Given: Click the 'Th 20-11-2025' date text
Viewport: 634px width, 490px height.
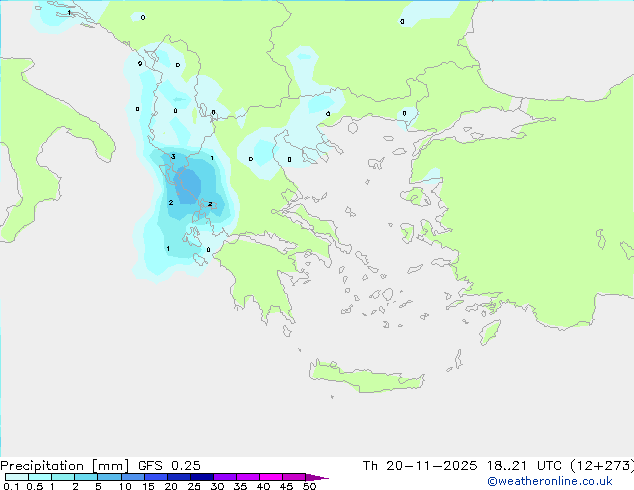Looking at the screenshot, I should [420, 466].
